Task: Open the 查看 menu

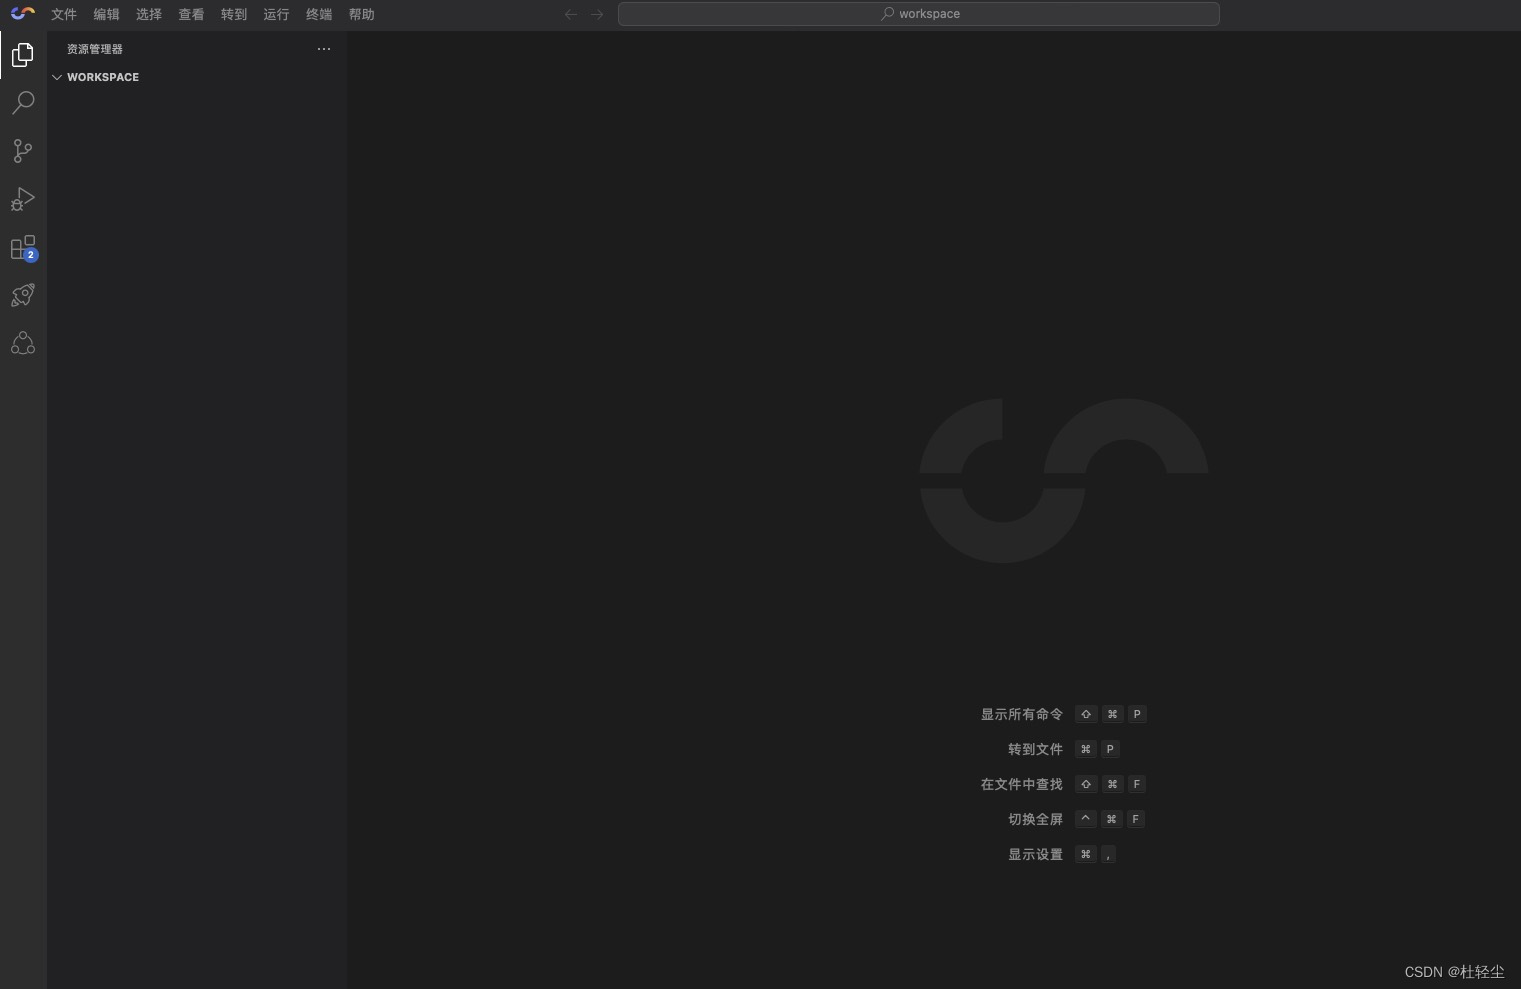Action: click(x=191, y=14)
